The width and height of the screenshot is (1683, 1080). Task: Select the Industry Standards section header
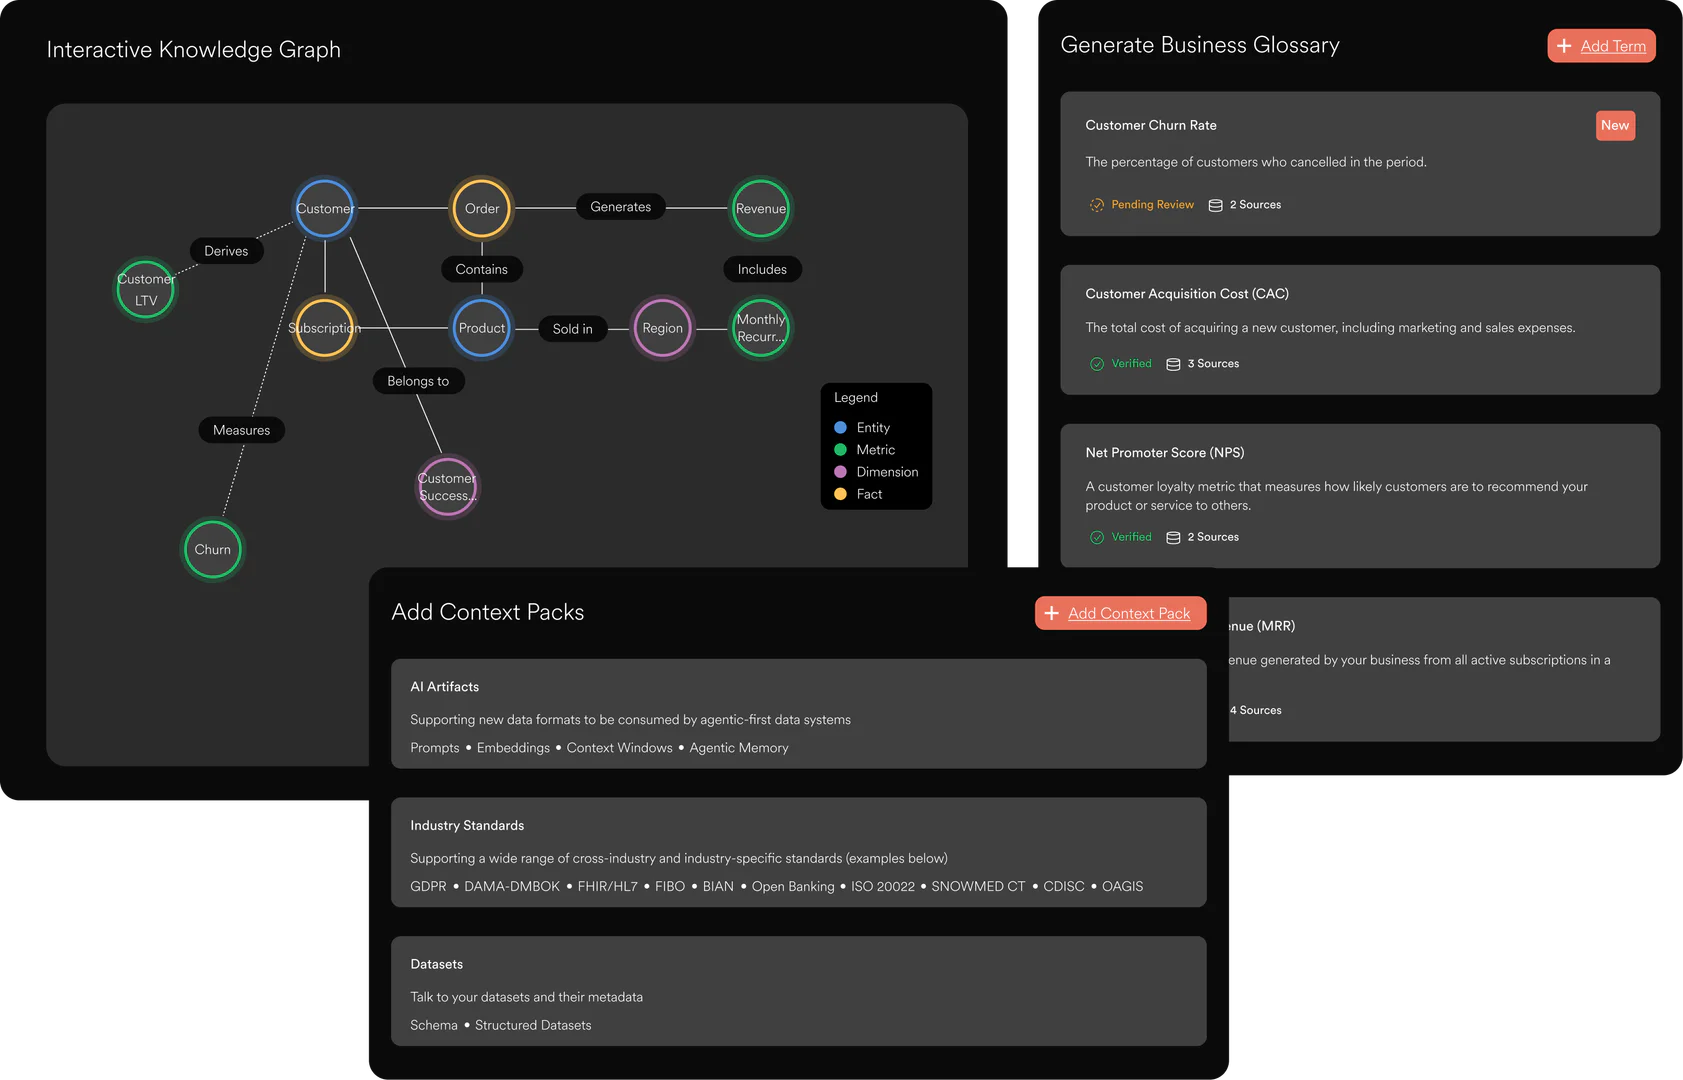tap(467, 825)
